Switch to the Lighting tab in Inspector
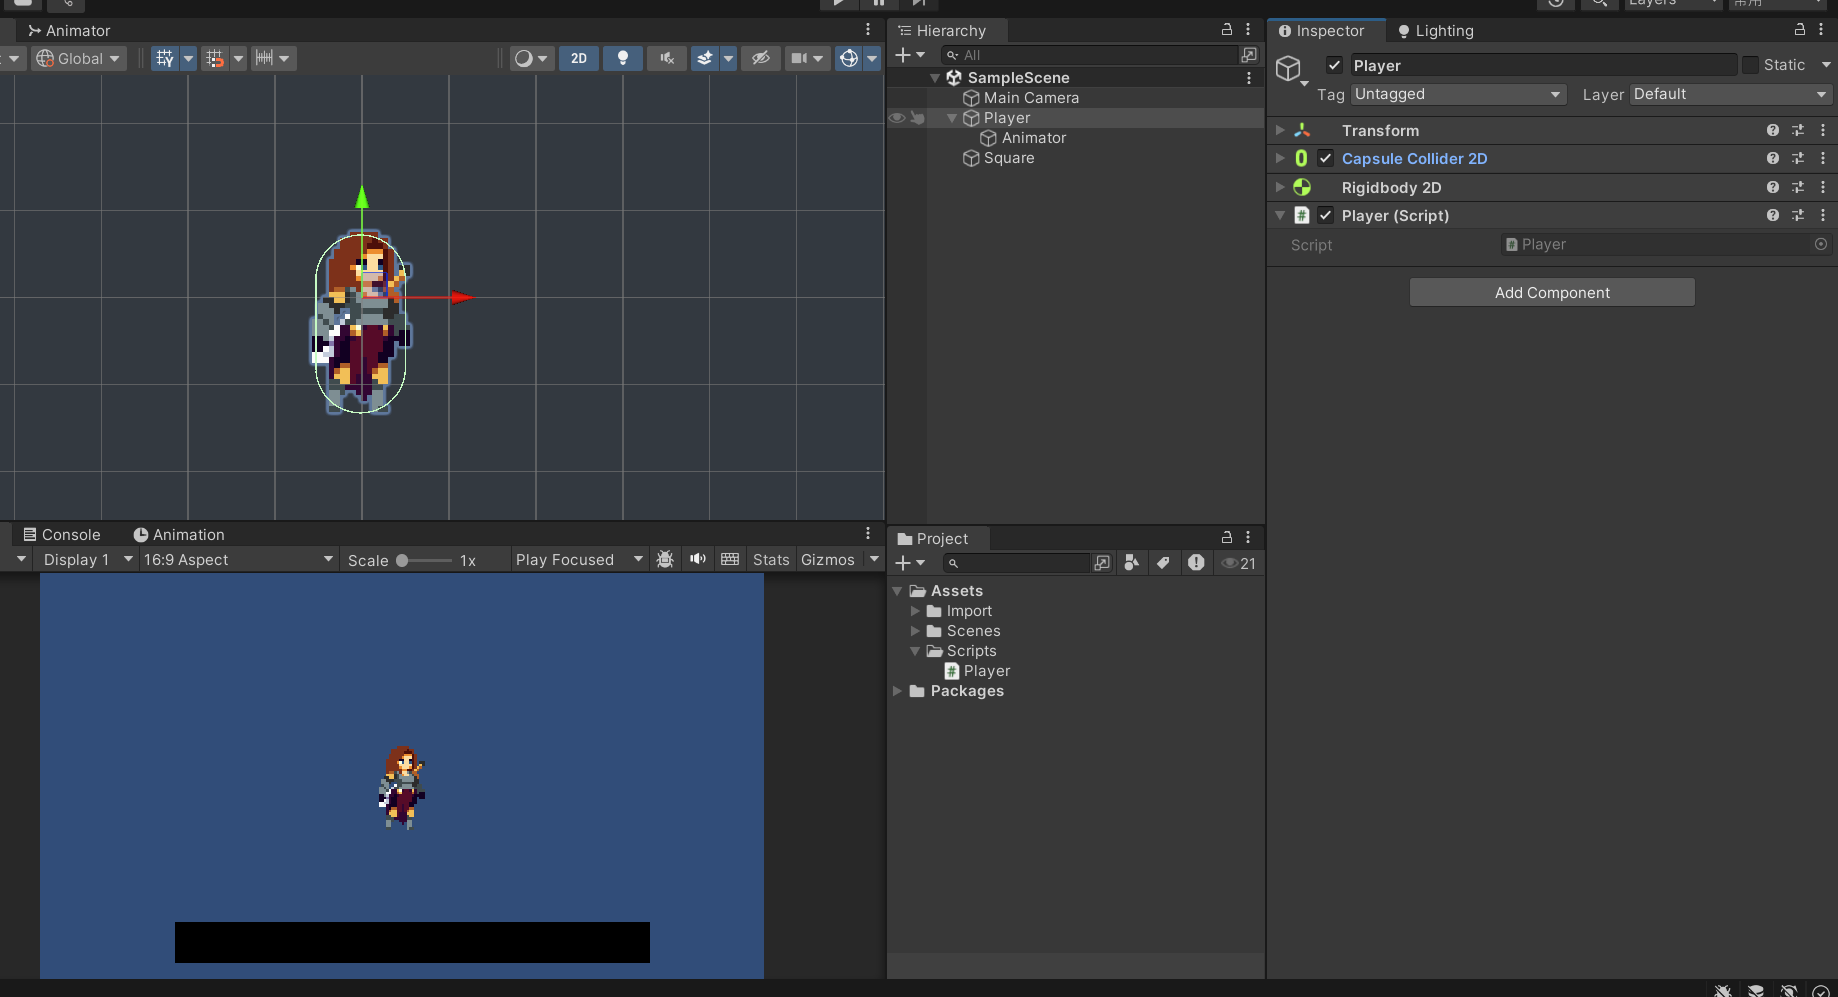 click(x=1436, y=30)
